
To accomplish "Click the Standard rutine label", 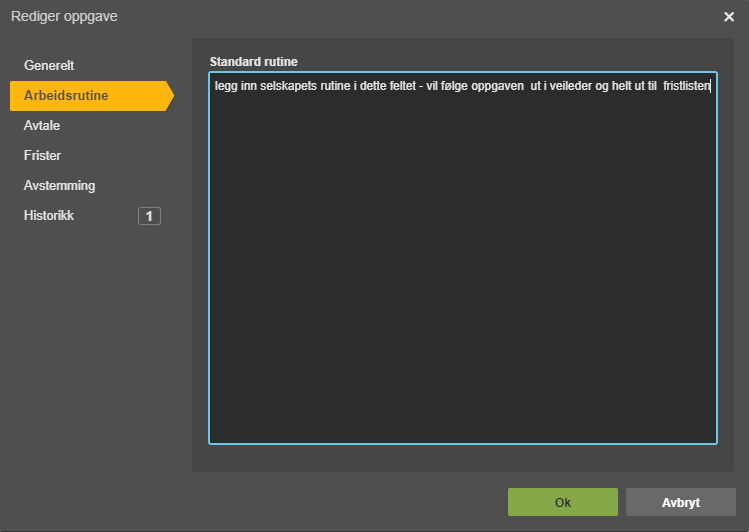I will point(254,62).
